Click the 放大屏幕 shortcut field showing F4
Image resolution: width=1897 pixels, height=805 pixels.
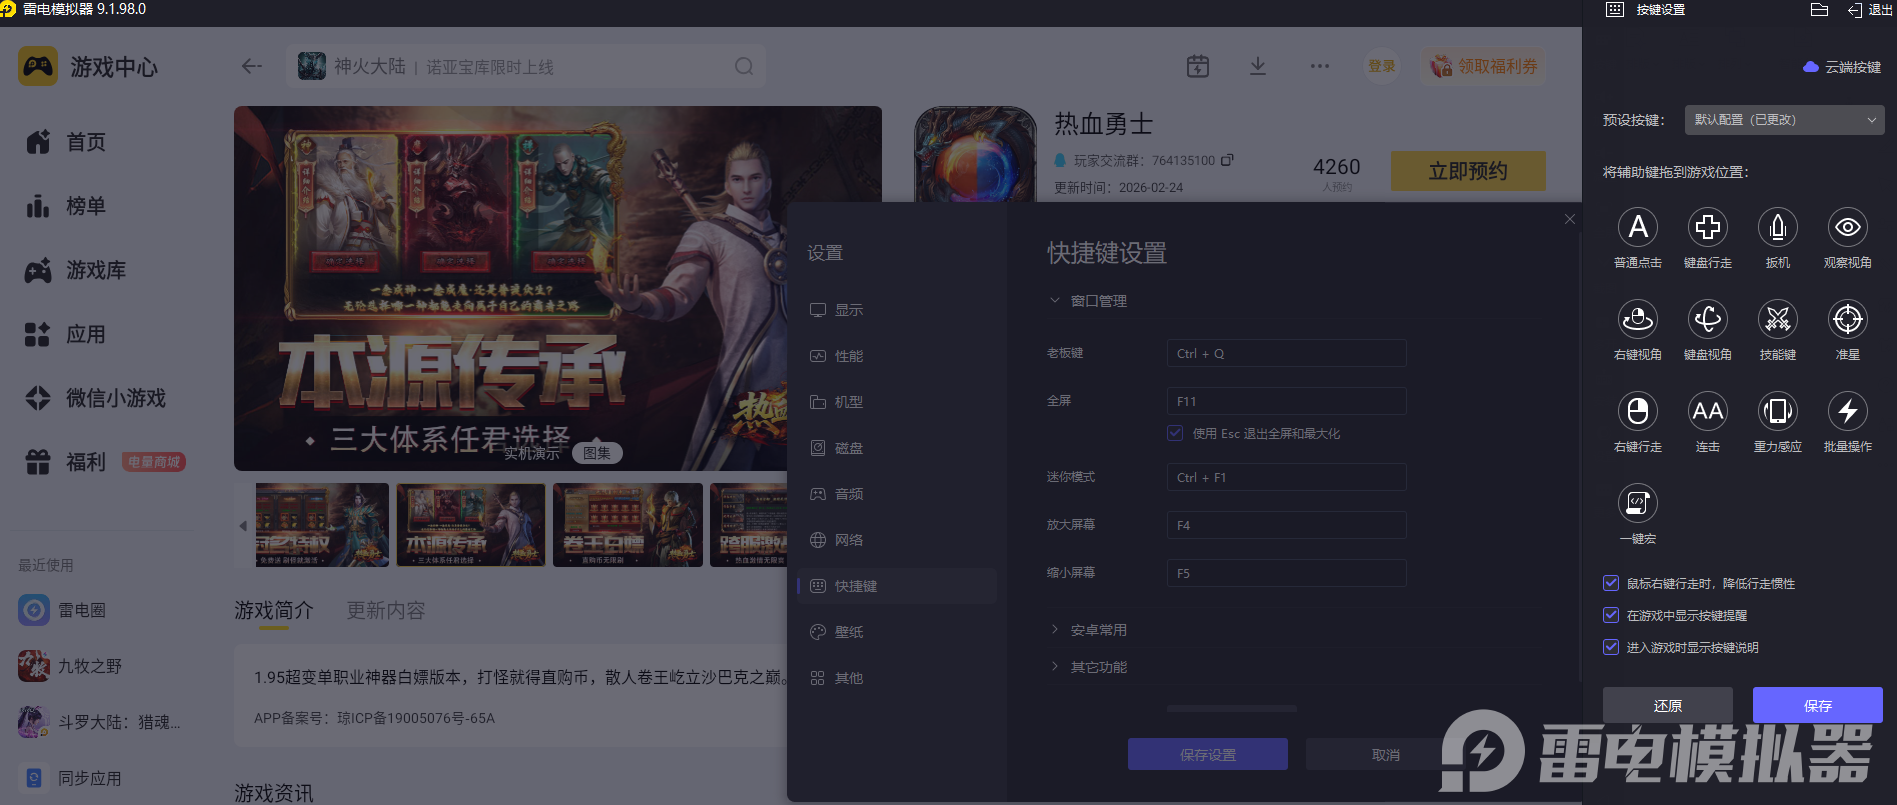1286,525
